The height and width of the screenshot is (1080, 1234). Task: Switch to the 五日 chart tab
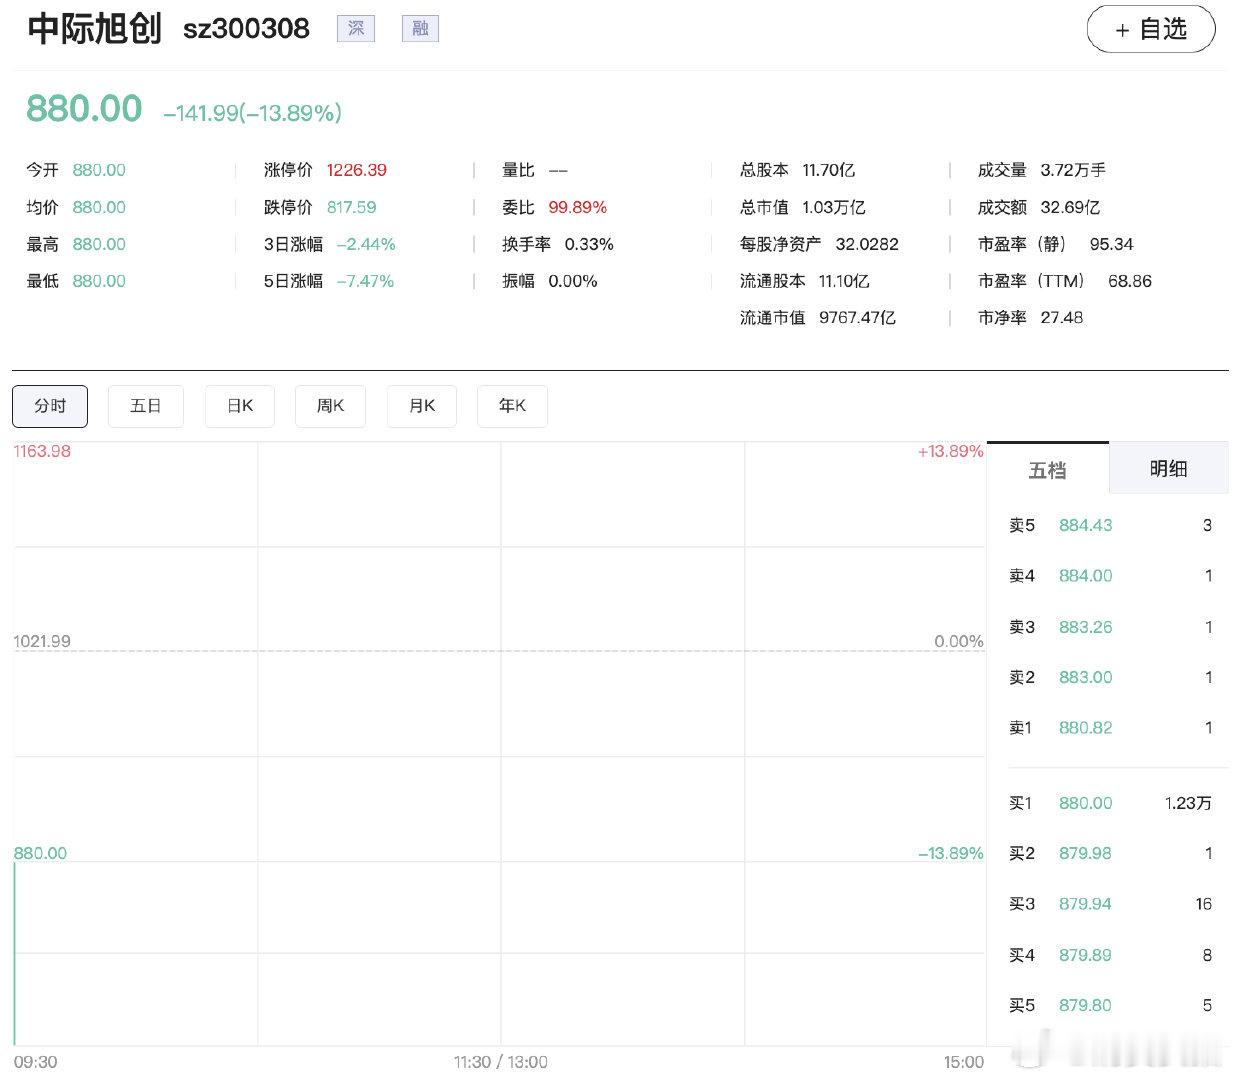coord(146,406)
